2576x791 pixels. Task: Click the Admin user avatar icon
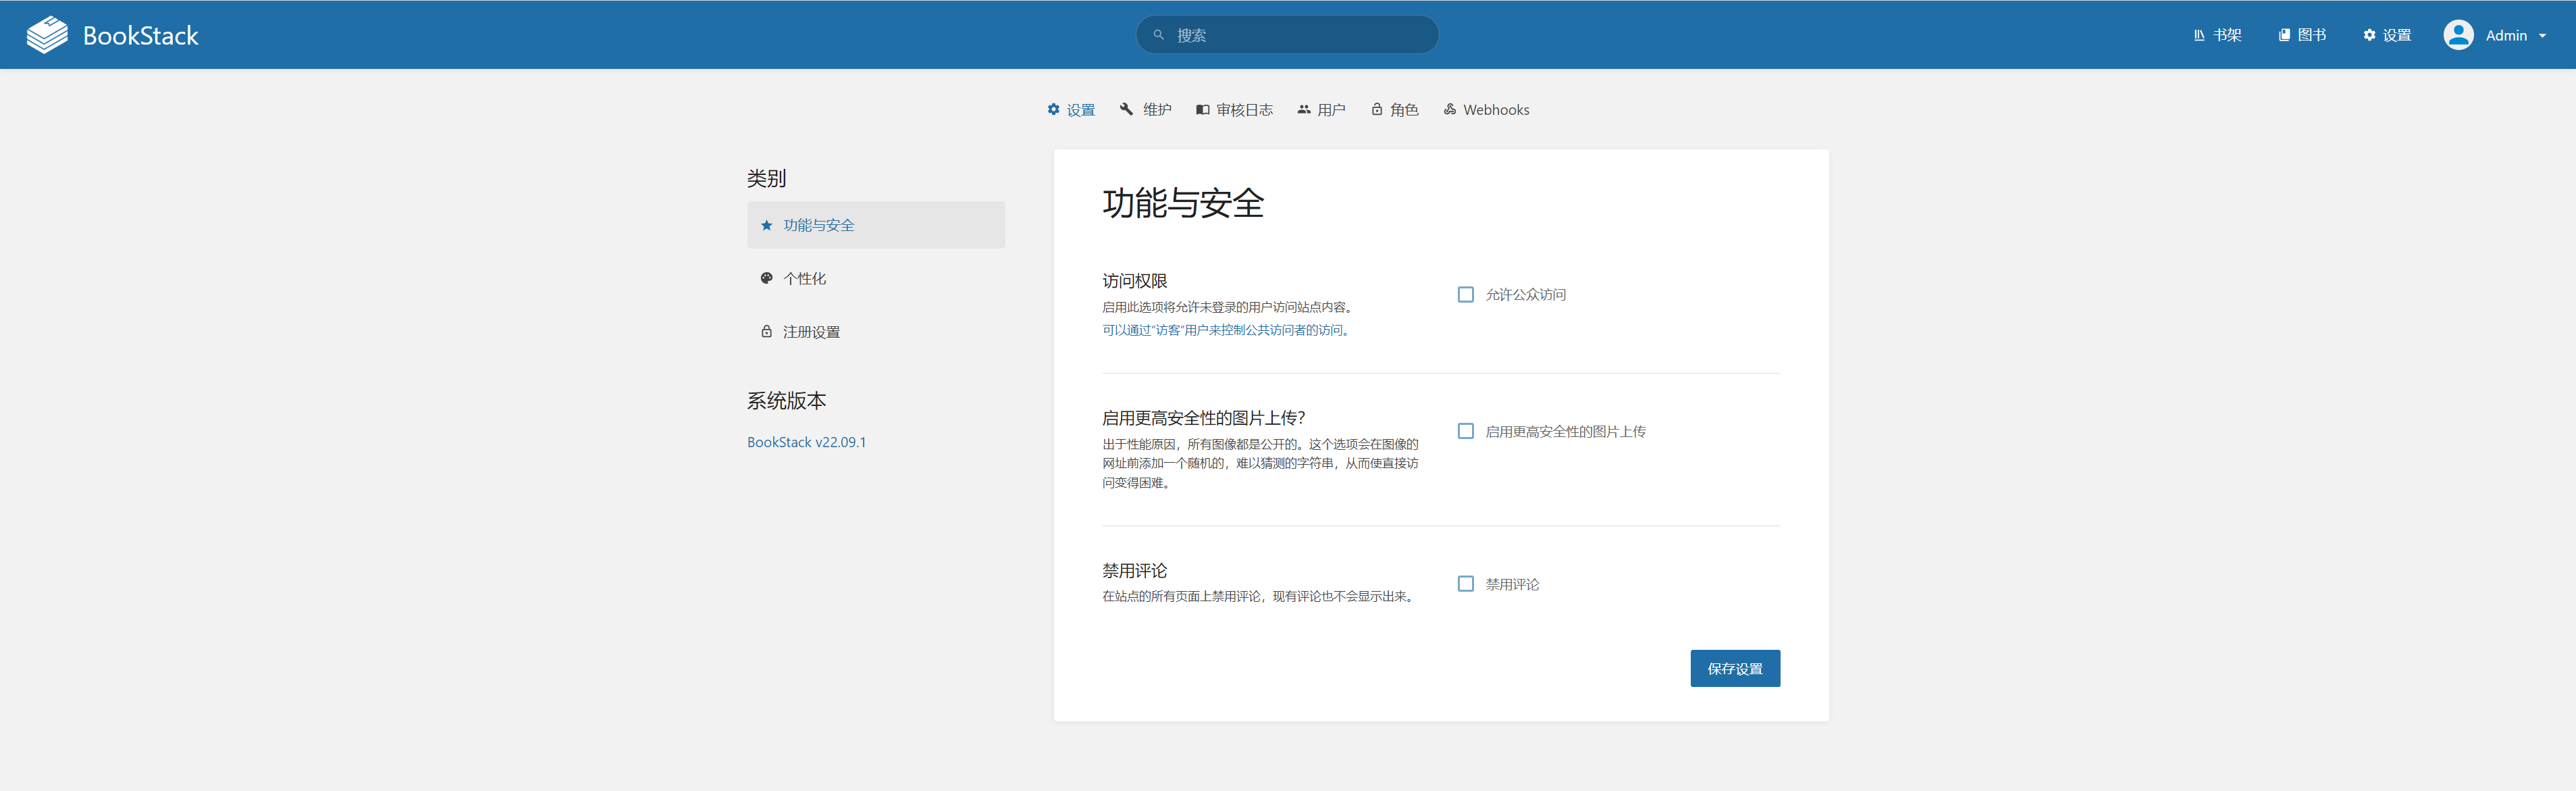click(x=2458, y=35)
